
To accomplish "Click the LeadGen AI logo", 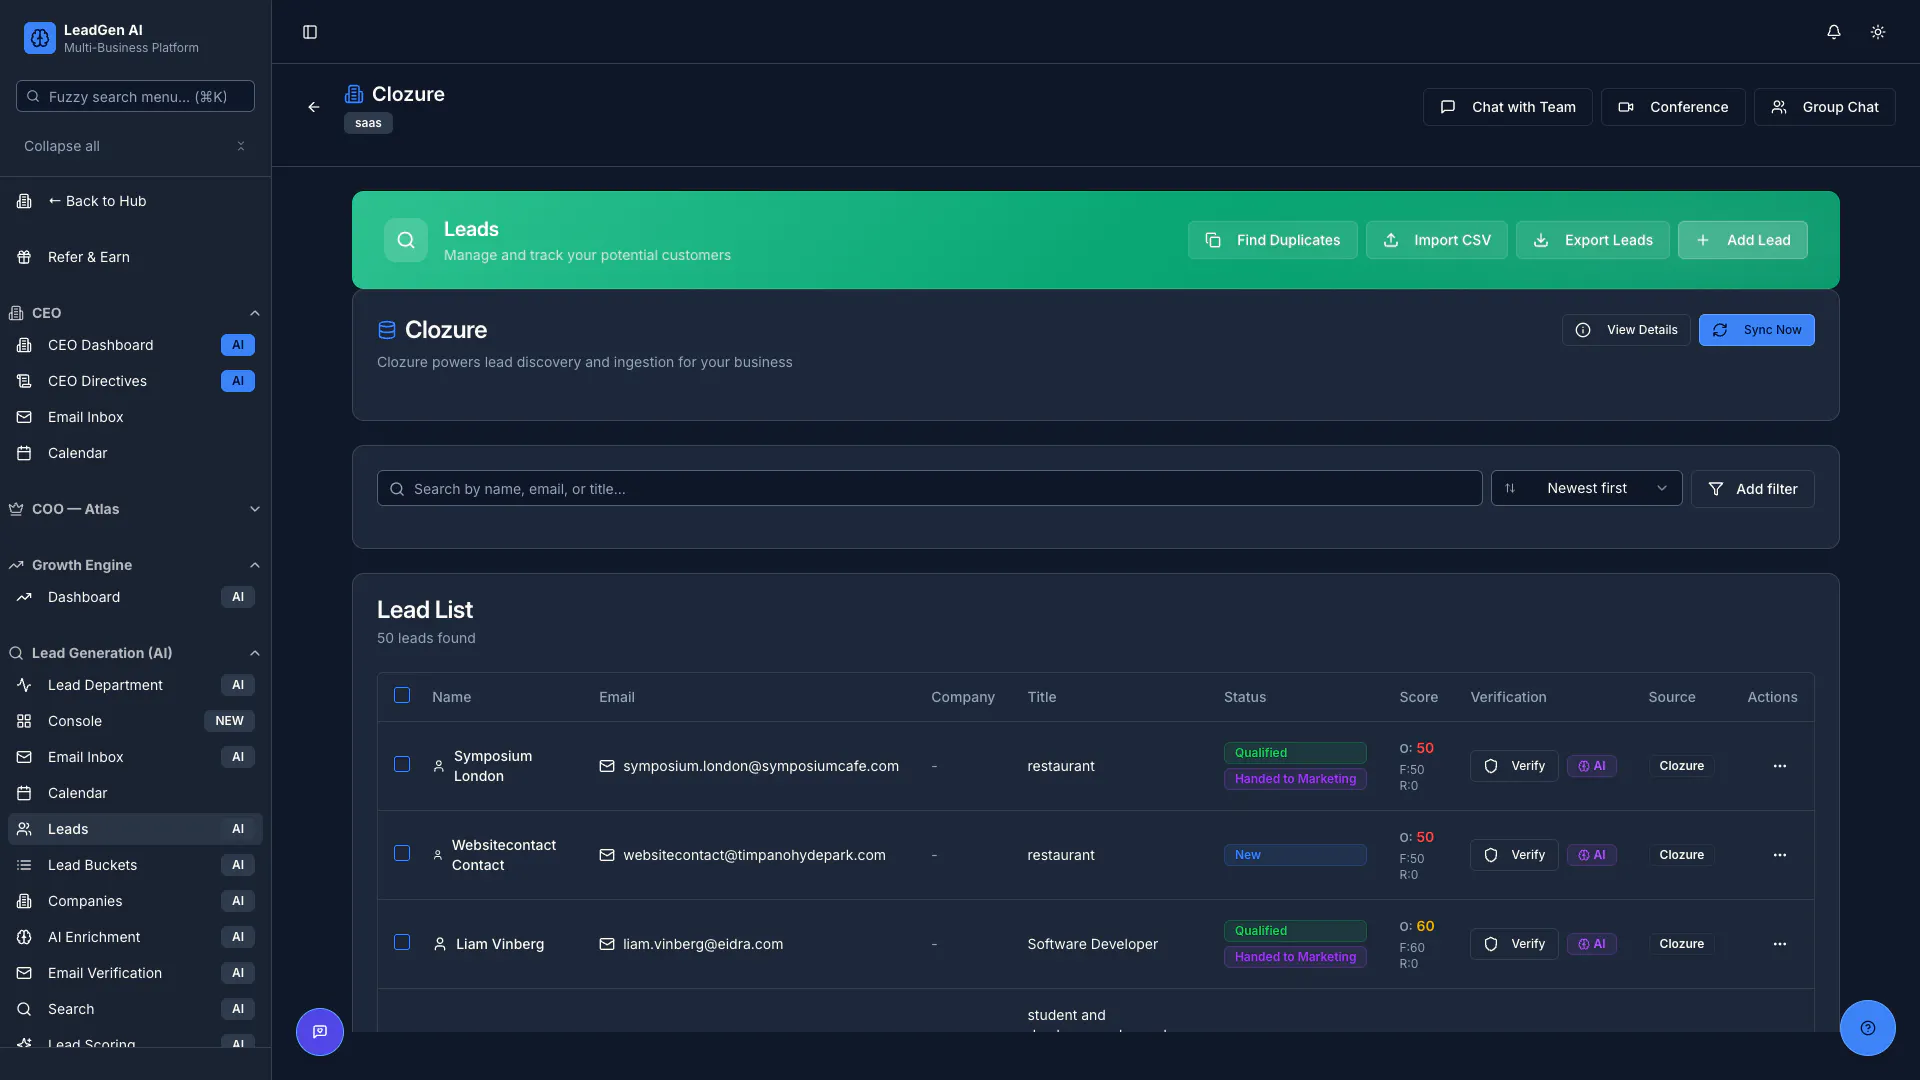I will [x=40, y=38].
